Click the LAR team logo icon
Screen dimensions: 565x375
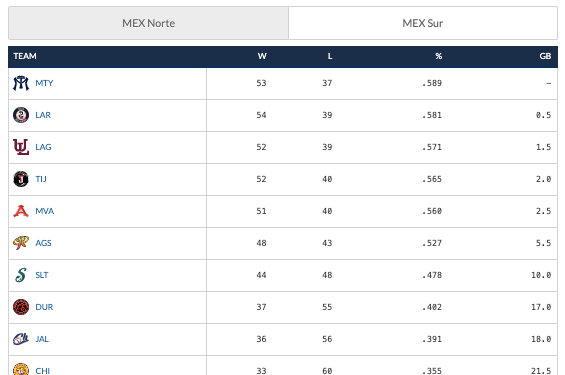[x=21, y=115]
